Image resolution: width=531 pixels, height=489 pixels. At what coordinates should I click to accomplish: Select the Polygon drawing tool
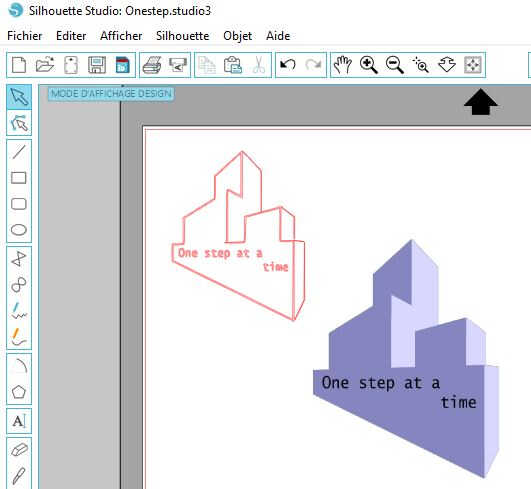click(19, 259)
